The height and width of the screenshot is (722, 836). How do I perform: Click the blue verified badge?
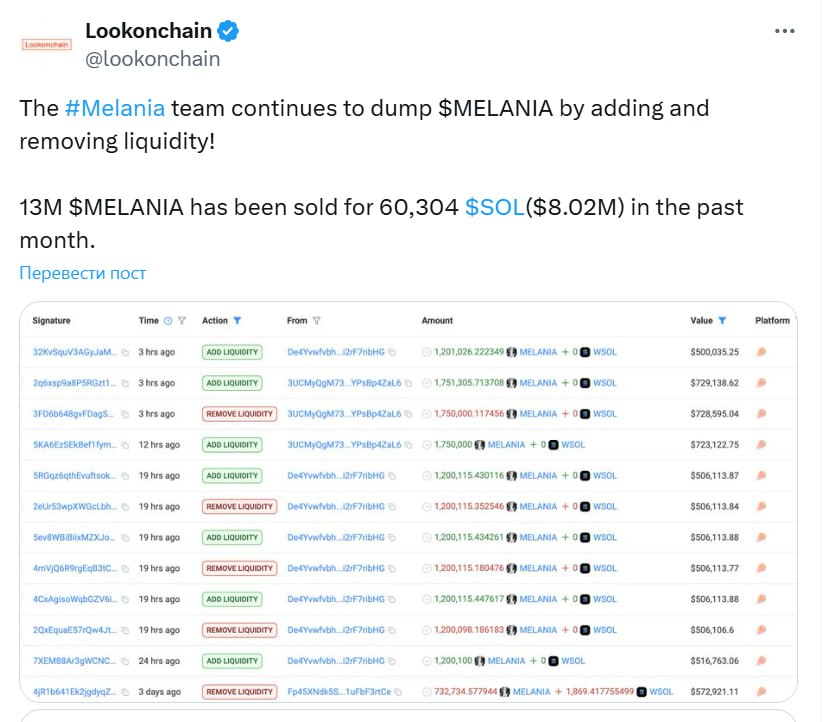pyautogui.click(x=229, y=31)
